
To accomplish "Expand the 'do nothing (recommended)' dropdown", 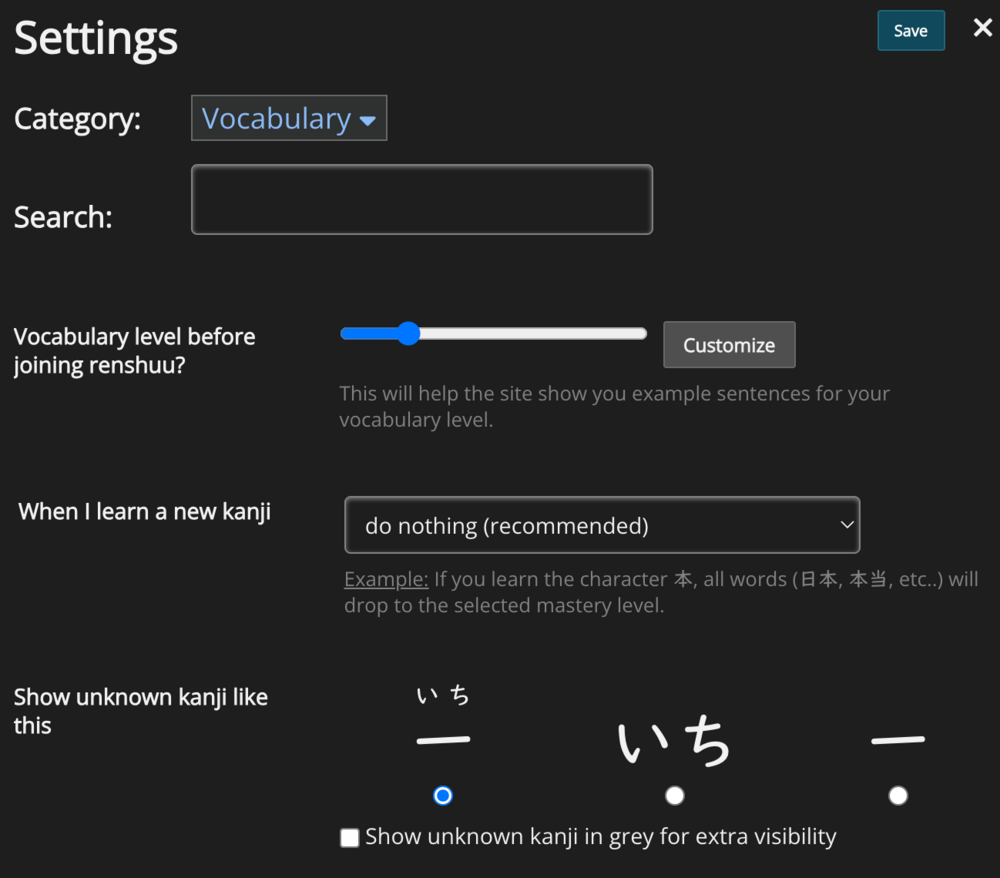I will coord(601,525).
